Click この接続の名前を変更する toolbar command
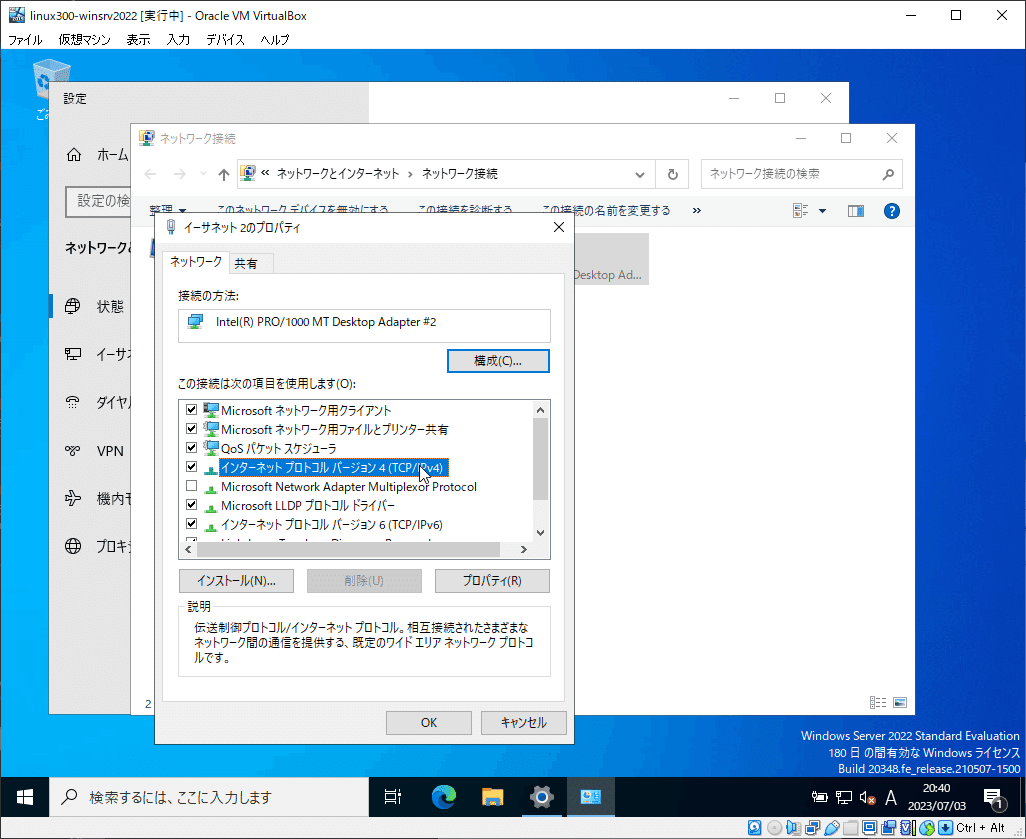The image size is (1026, 839). pyautogui.click(x=606, y=211)
